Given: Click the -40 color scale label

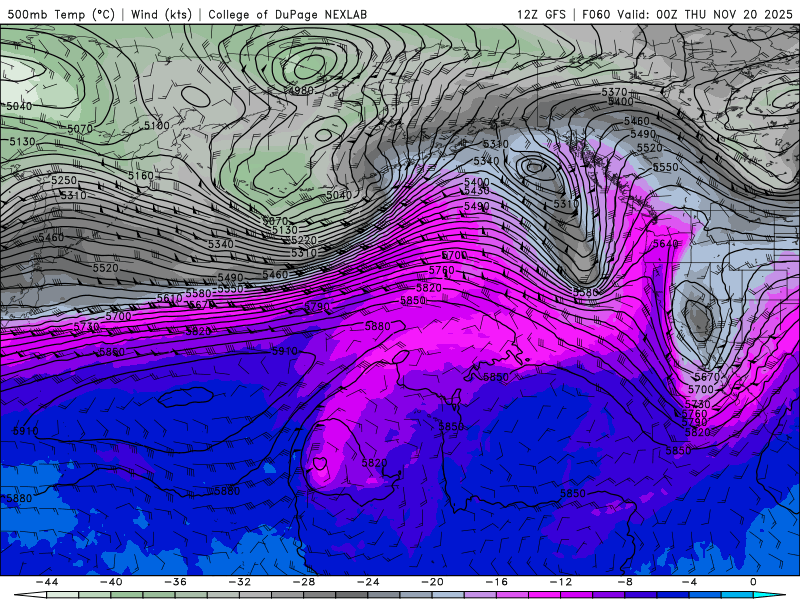Looking at the screenshot, I should 111,582.
